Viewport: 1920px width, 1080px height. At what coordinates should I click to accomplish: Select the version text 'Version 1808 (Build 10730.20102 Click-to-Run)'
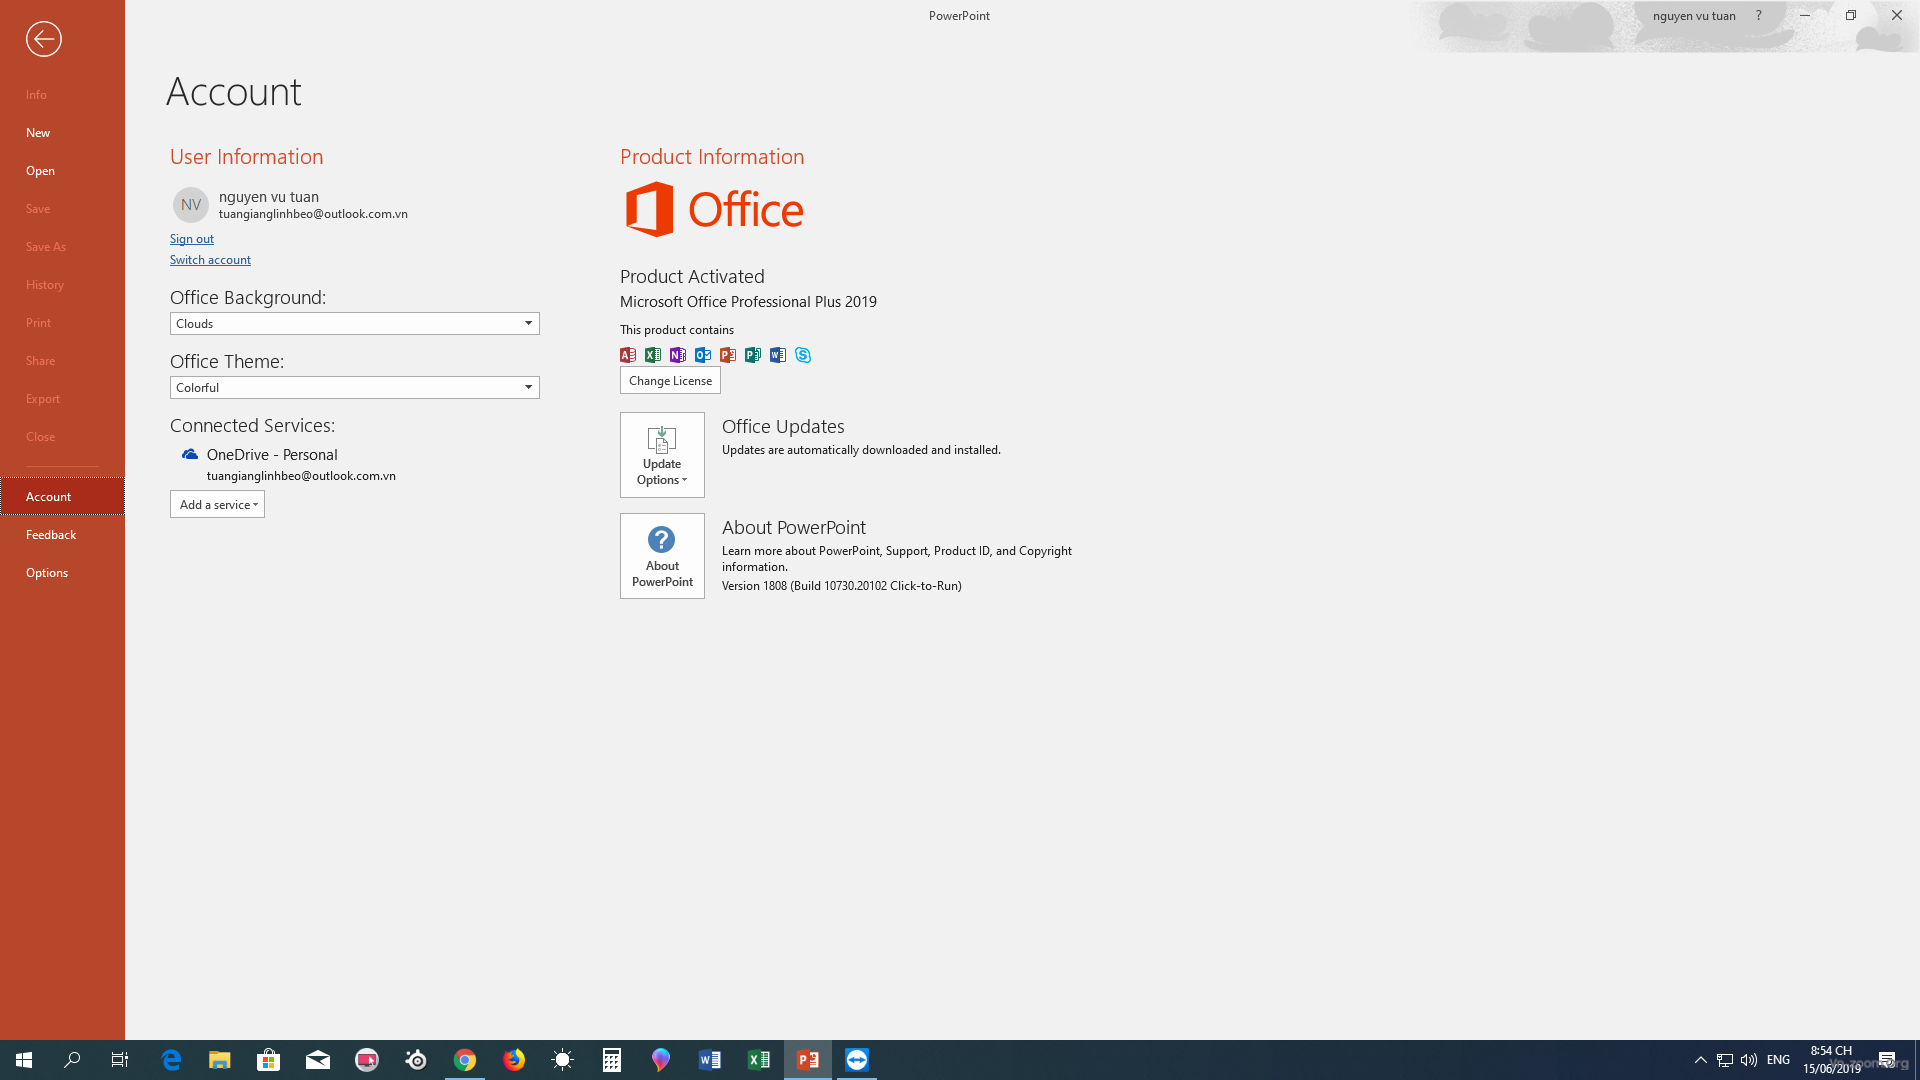click(842, 586)
